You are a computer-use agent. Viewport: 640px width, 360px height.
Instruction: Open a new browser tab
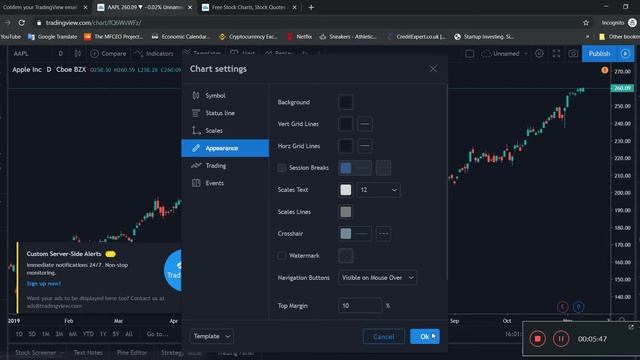point(311,7)
